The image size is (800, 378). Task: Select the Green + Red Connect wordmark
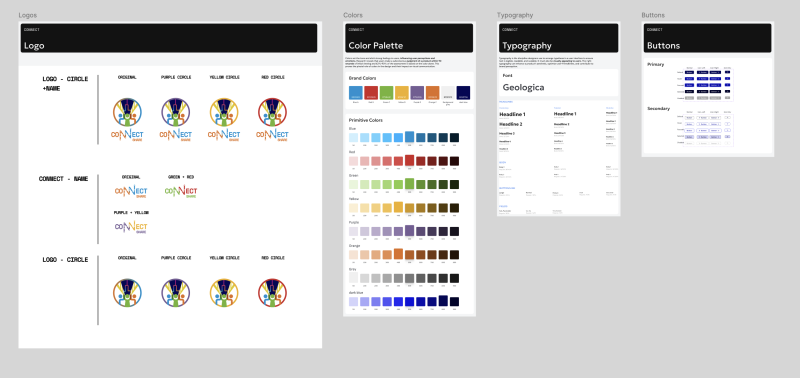tap(181, 192)
